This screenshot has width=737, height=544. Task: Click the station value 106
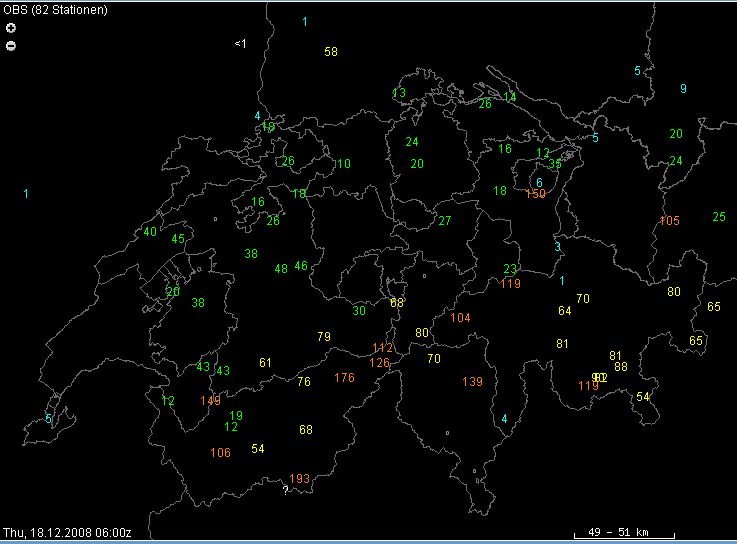click(x=220, y=453)
